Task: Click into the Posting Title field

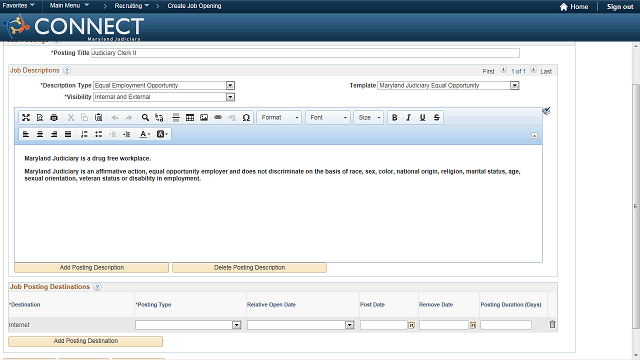Action: 305,53
